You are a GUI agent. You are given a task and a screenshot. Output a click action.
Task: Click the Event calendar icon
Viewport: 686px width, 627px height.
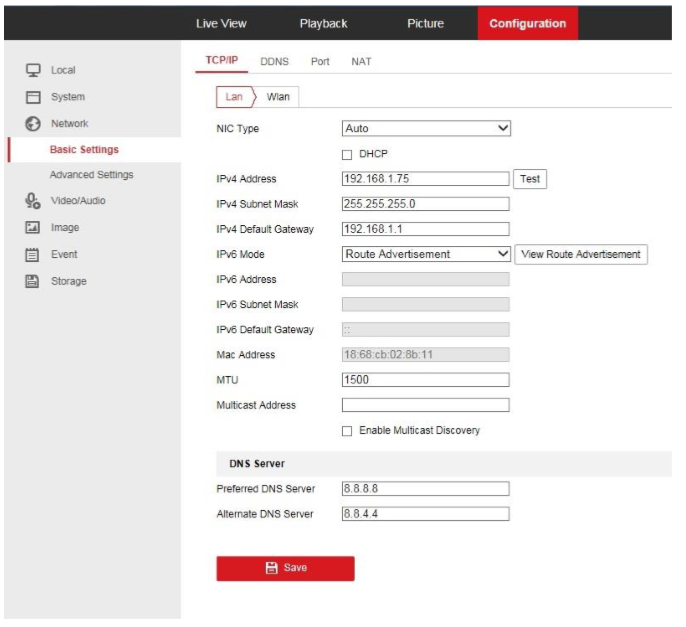coord(32,255)
